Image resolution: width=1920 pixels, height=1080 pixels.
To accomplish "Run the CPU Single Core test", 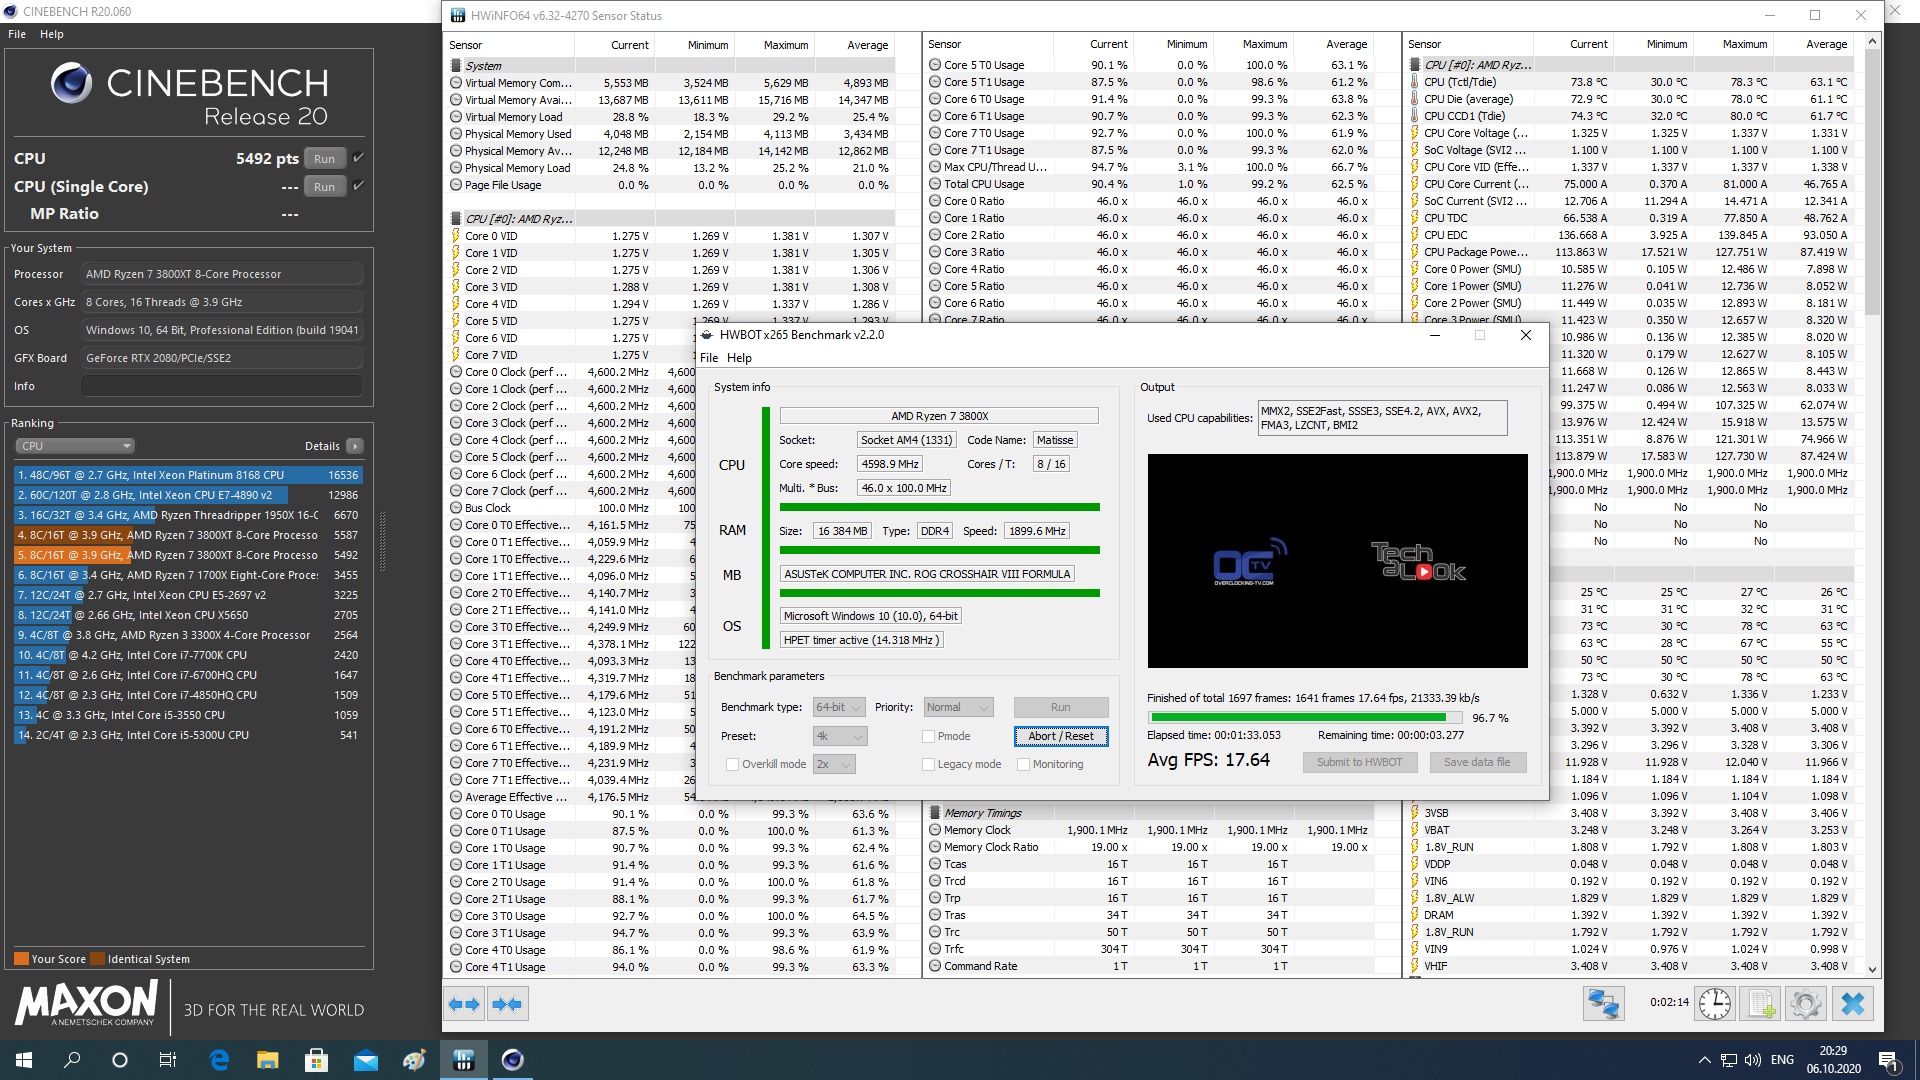I will [x=324, y=187].
